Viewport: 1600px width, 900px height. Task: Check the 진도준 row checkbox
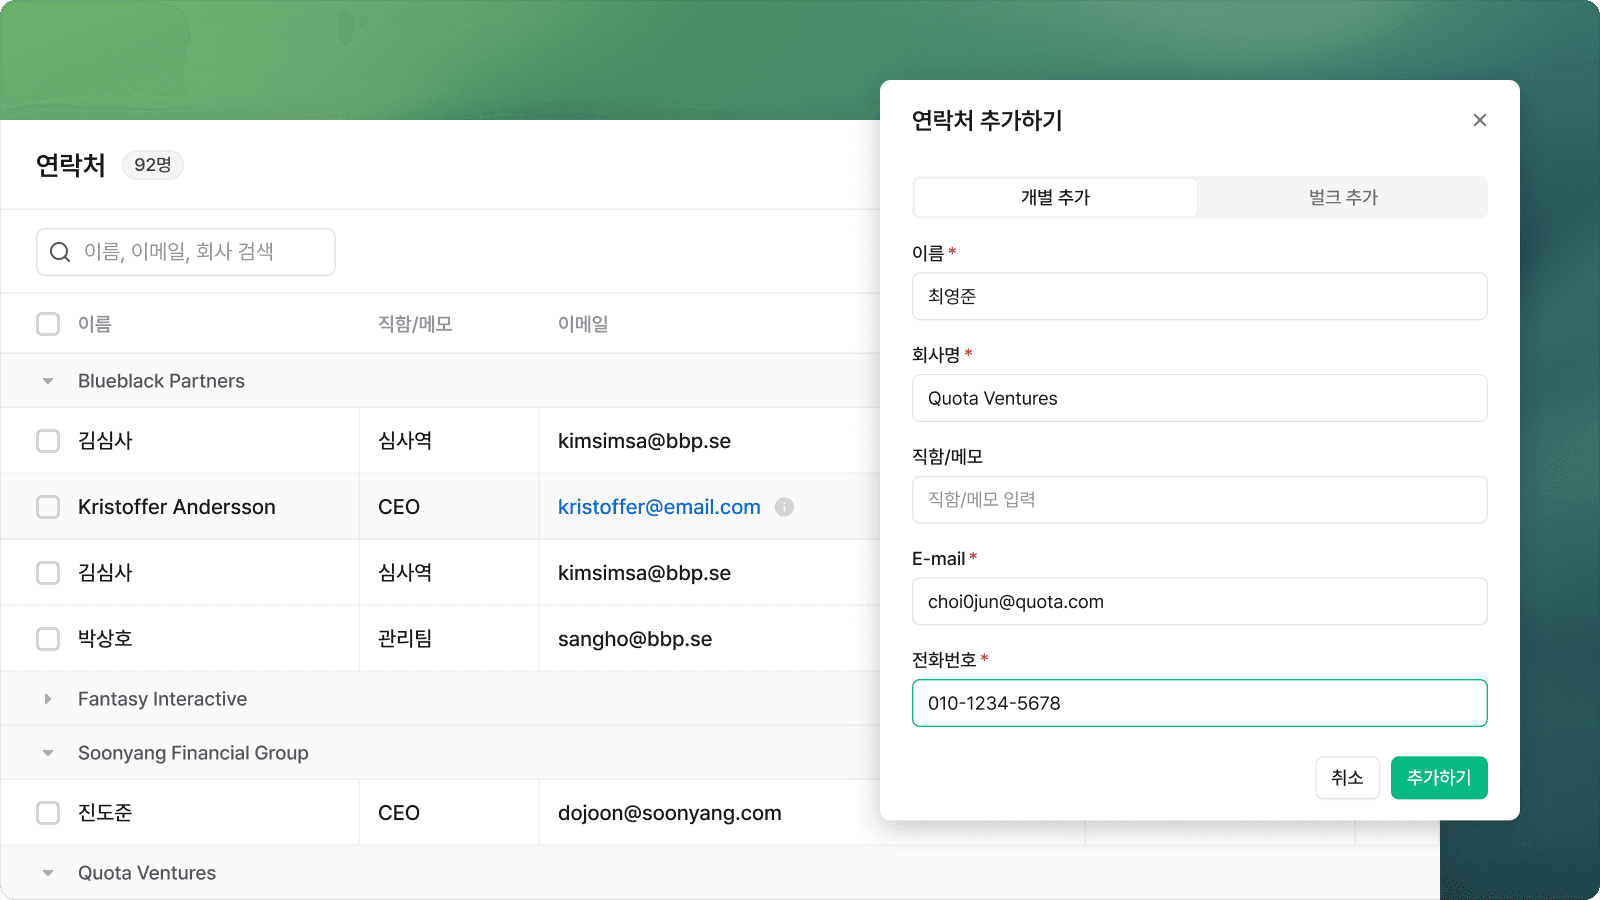[48, 812]
